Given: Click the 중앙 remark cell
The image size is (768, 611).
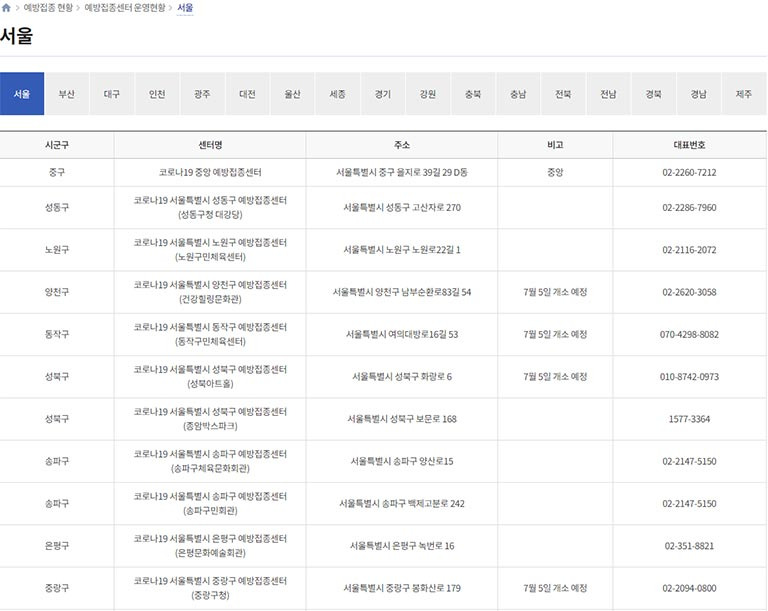Looking at the screenshot, I should click(555, 172).
